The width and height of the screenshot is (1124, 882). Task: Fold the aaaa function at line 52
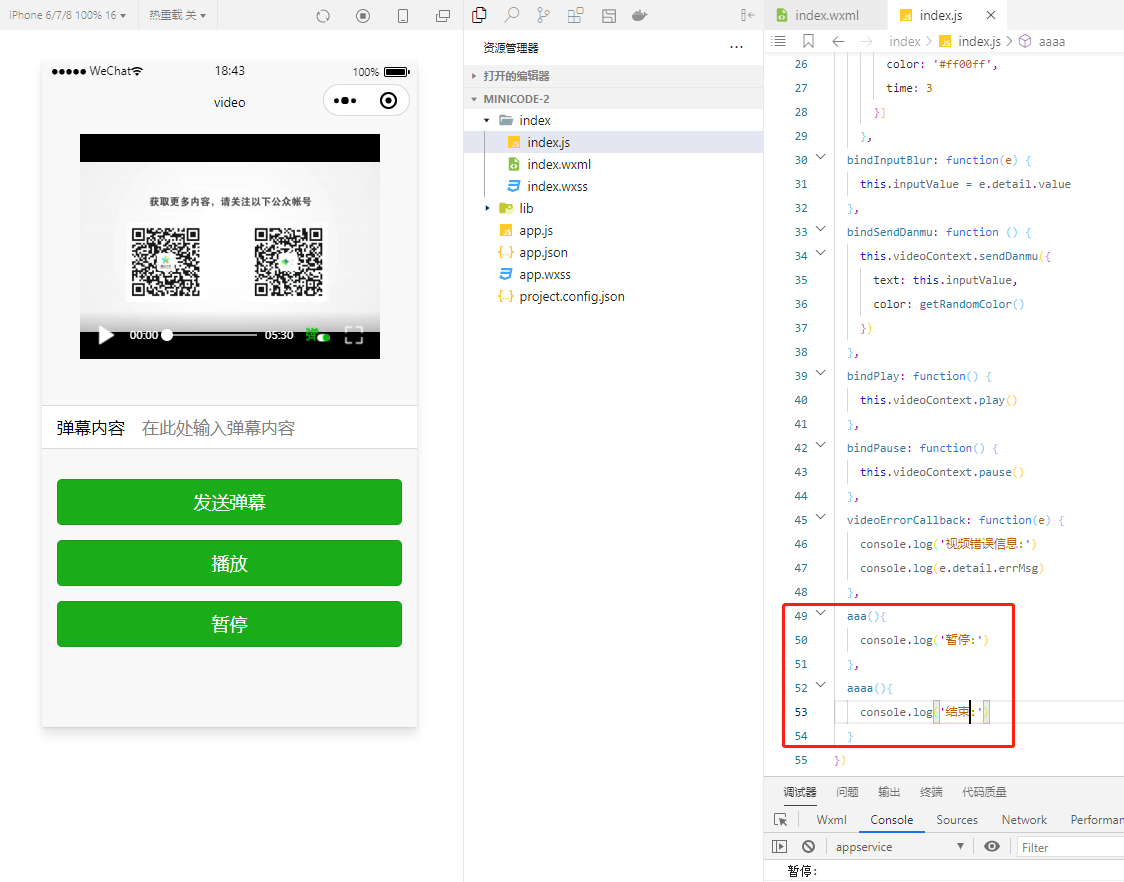coord(821,686)
